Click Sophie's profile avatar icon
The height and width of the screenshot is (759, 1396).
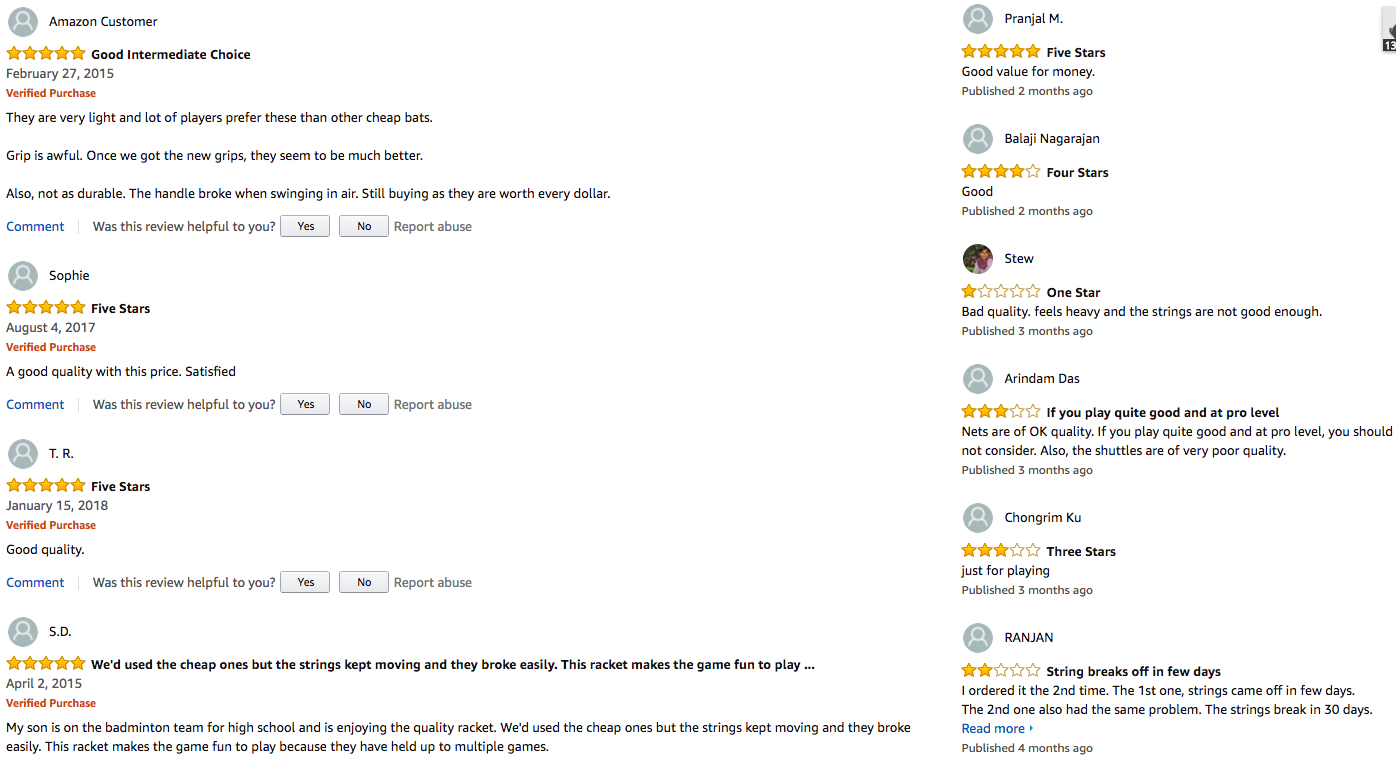coord(23,276)
